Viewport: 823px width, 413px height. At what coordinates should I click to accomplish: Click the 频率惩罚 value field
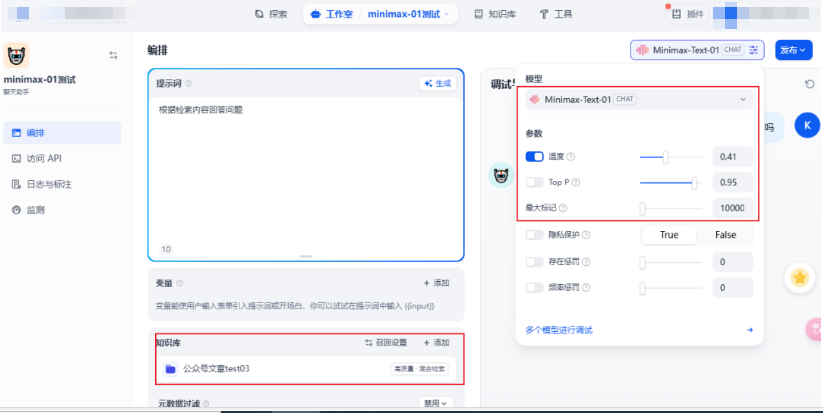click(733, 288)
